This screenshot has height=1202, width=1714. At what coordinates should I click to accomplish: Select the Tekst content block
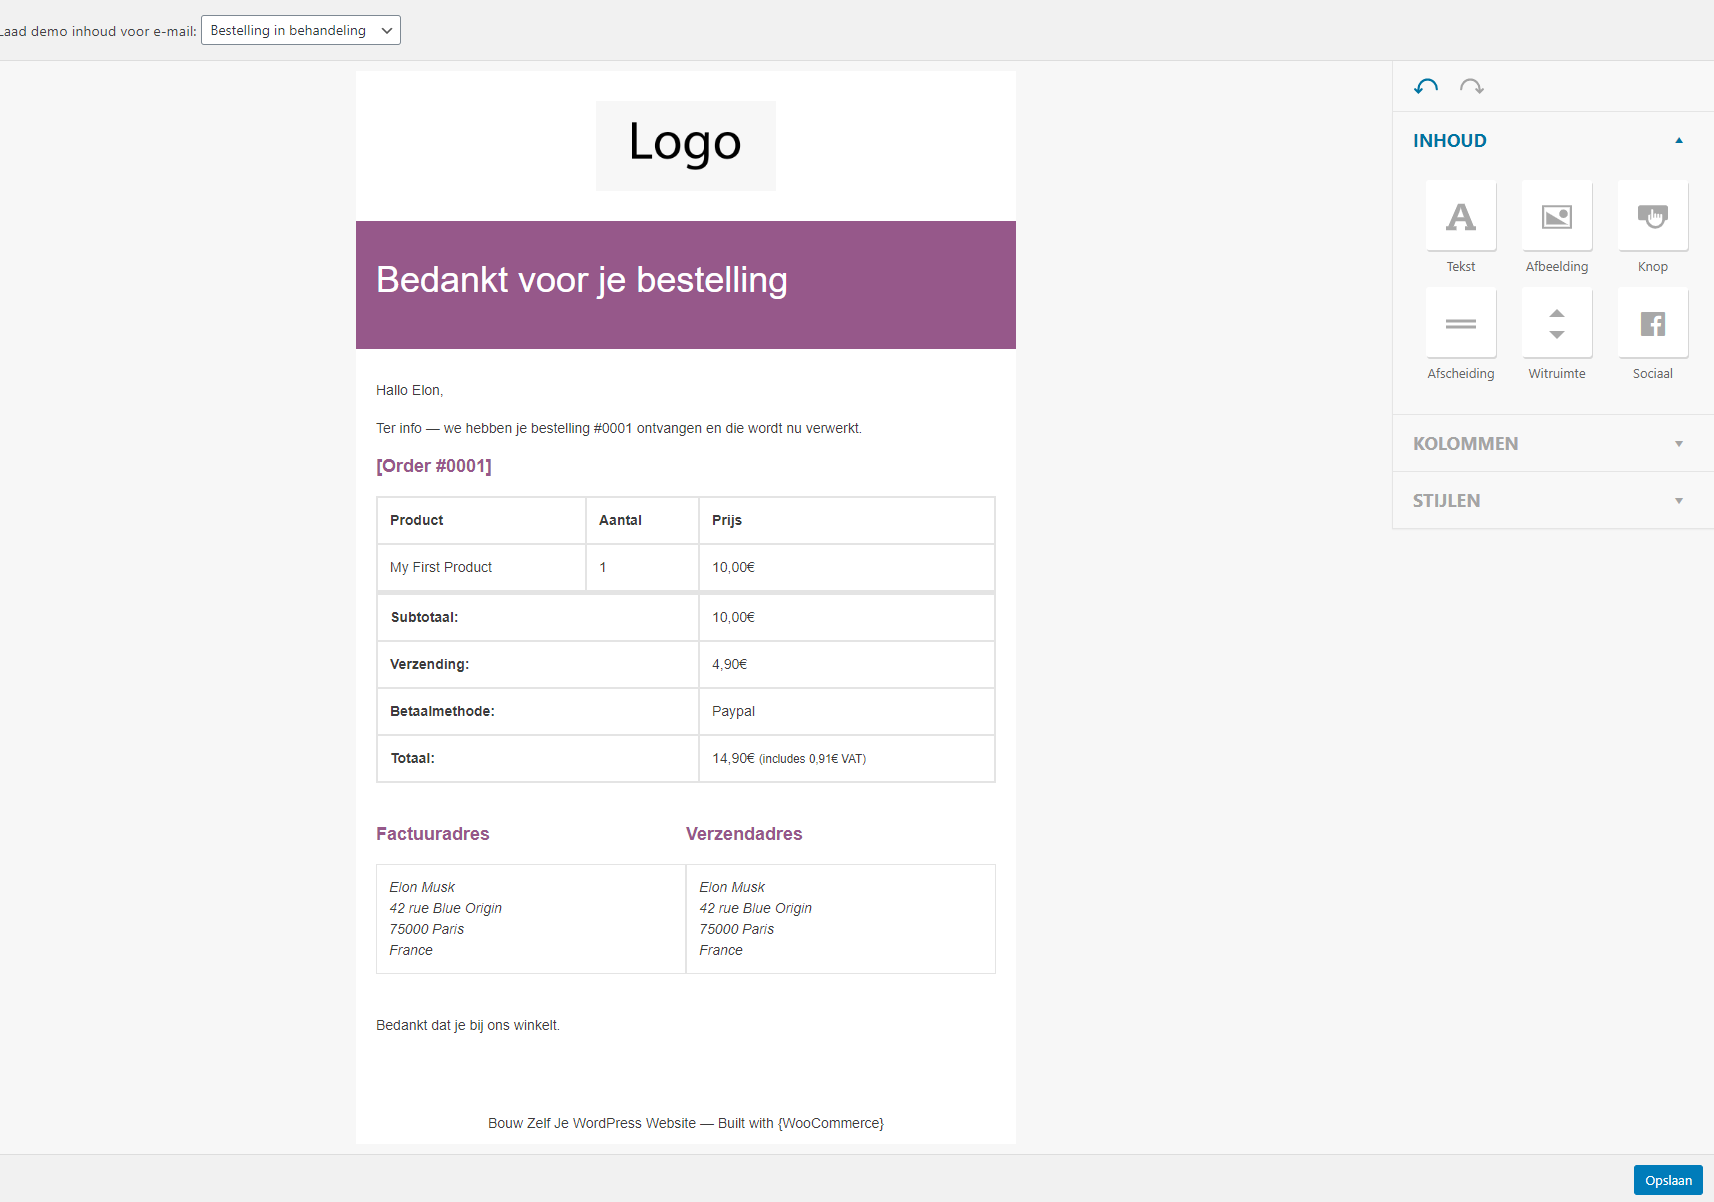point(1461,216)
